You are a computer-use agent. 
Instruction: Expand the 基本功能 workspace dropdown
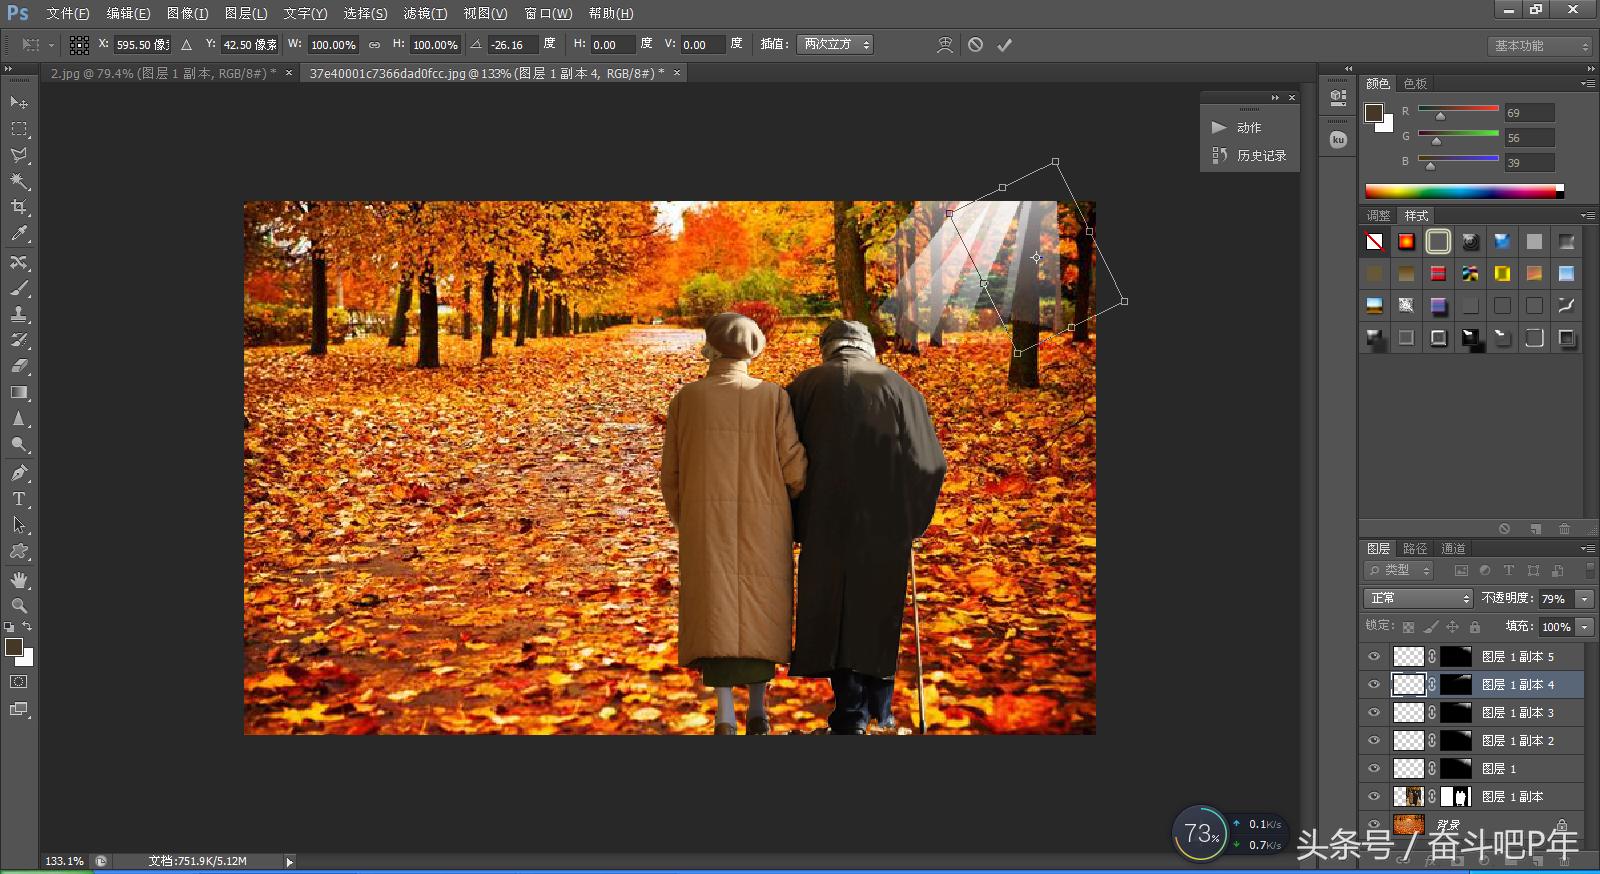coord(1539,46)
